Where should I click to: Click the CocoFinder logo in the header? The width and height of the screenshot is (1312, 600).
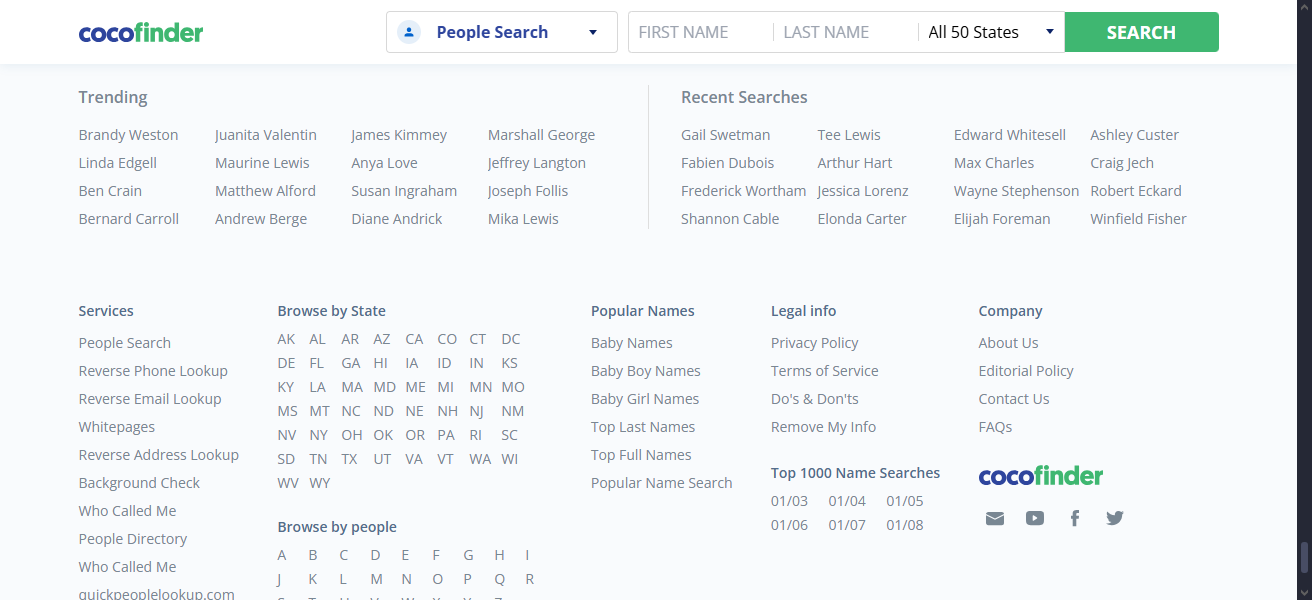(140, 32)
